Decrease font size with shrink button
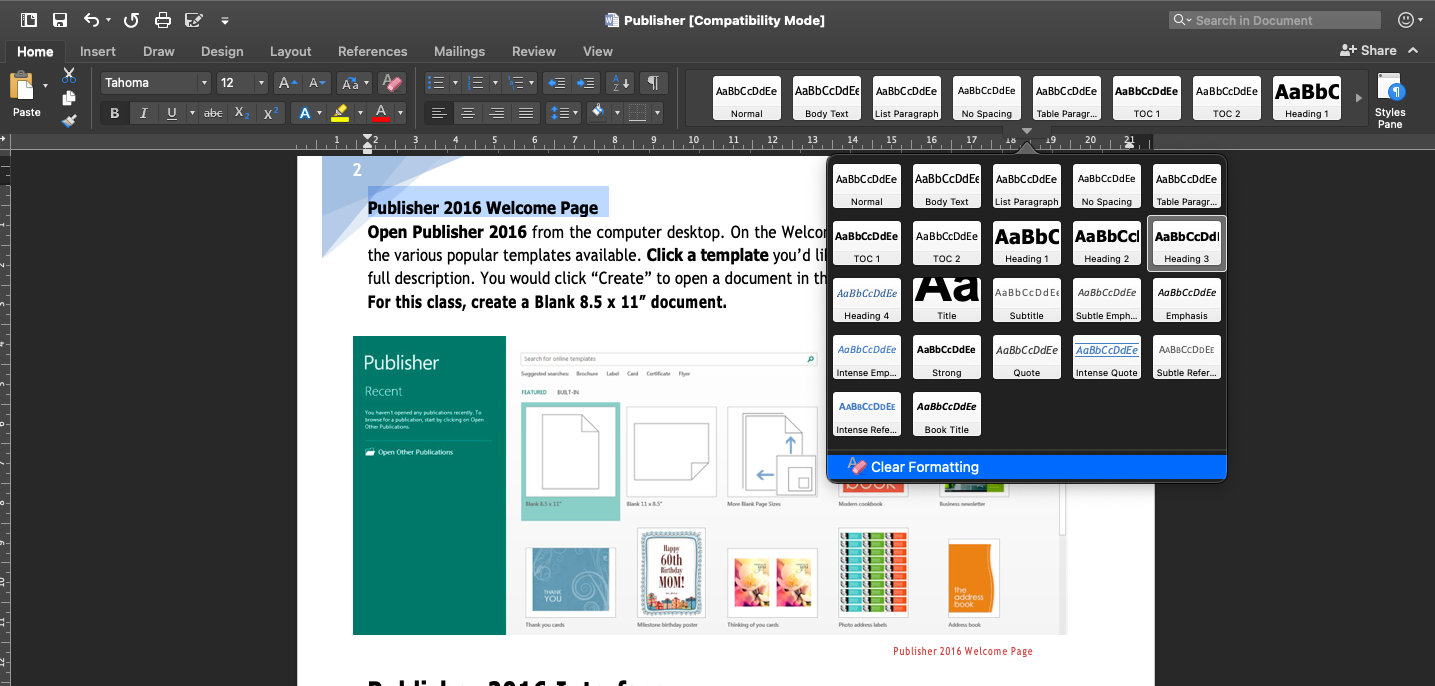This screenshot has width=1435, height=686. [x=316, y=83]
